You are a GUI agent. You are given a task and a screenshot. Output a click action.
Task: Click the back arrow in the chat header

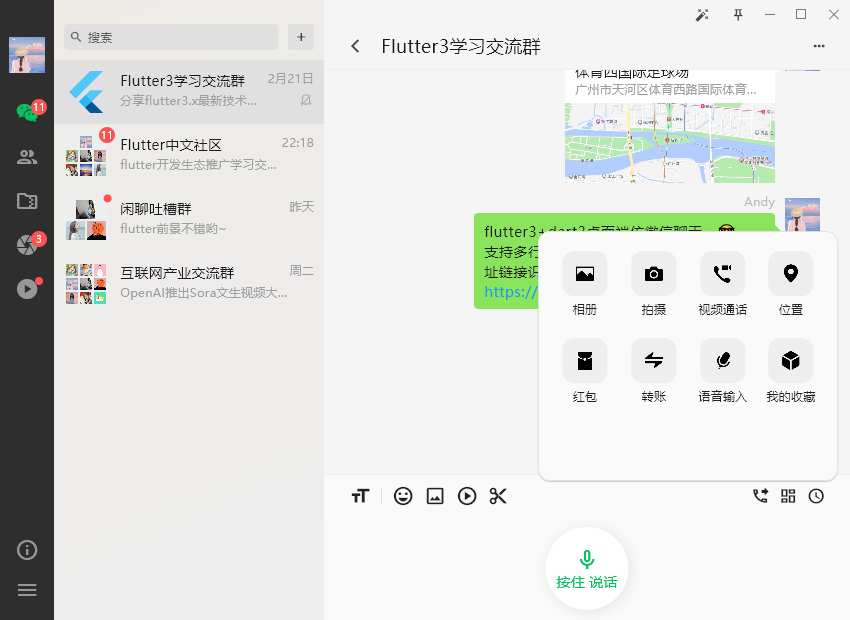356,47
